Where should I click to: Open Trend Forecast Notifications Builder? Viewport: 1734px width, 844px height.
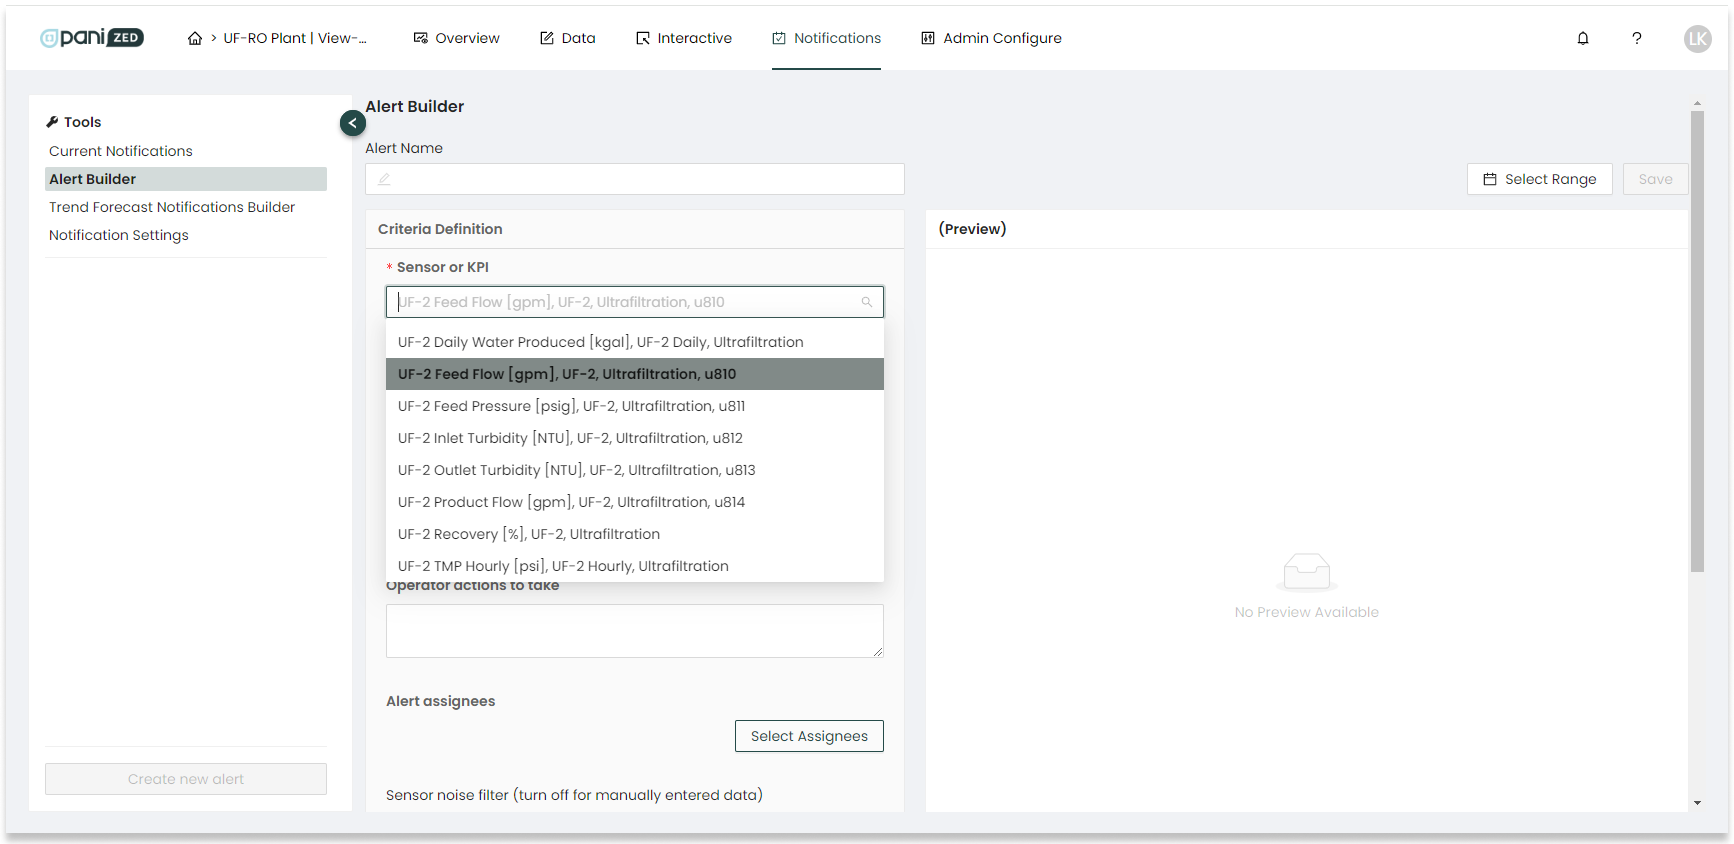(172, 207)
